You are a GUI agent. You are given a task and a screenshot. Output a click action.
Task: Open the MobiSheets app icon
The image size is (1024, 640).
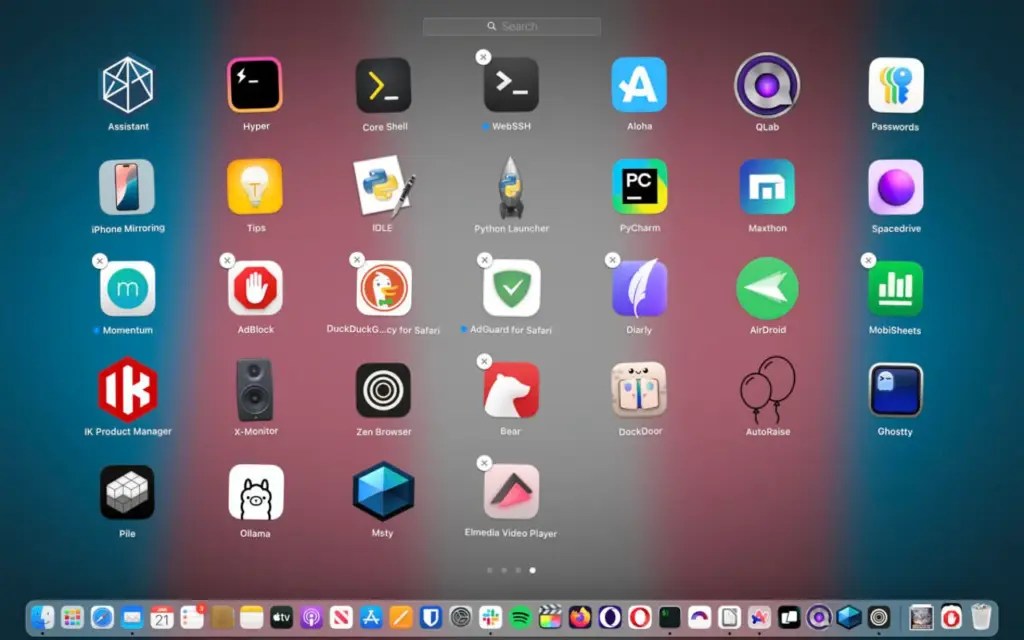coord(895,289)
